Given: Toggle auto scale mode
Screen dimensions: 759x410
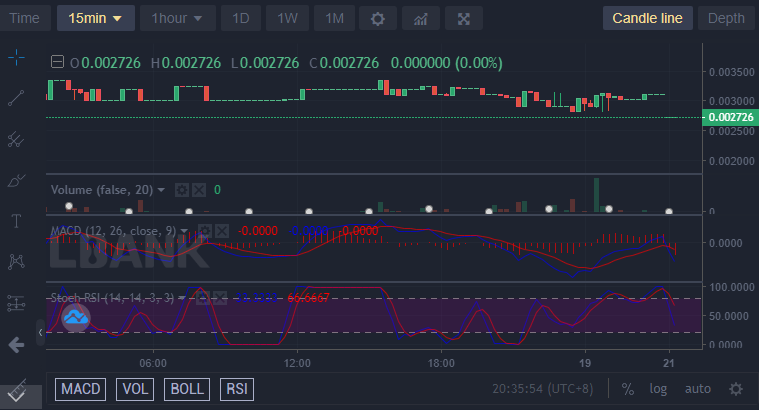Looking at the screenshot, I should point(697,388).
